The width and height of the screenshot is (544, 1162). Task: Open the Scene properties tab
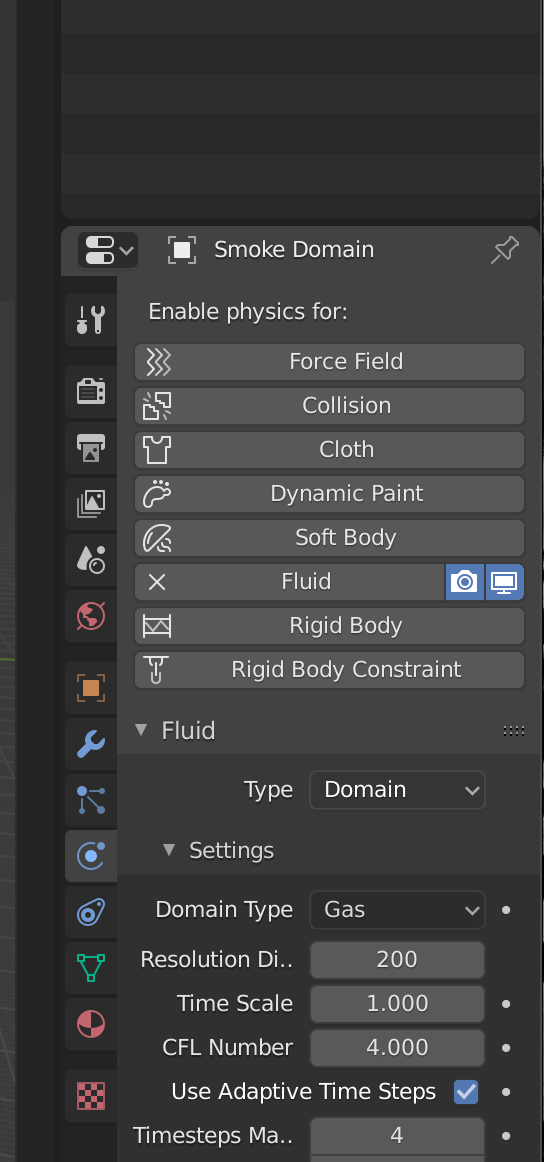click(91, 560)
